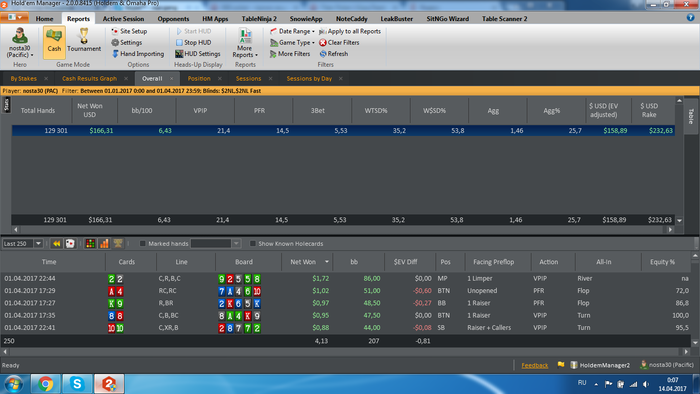Click Start HUD button

193,31
